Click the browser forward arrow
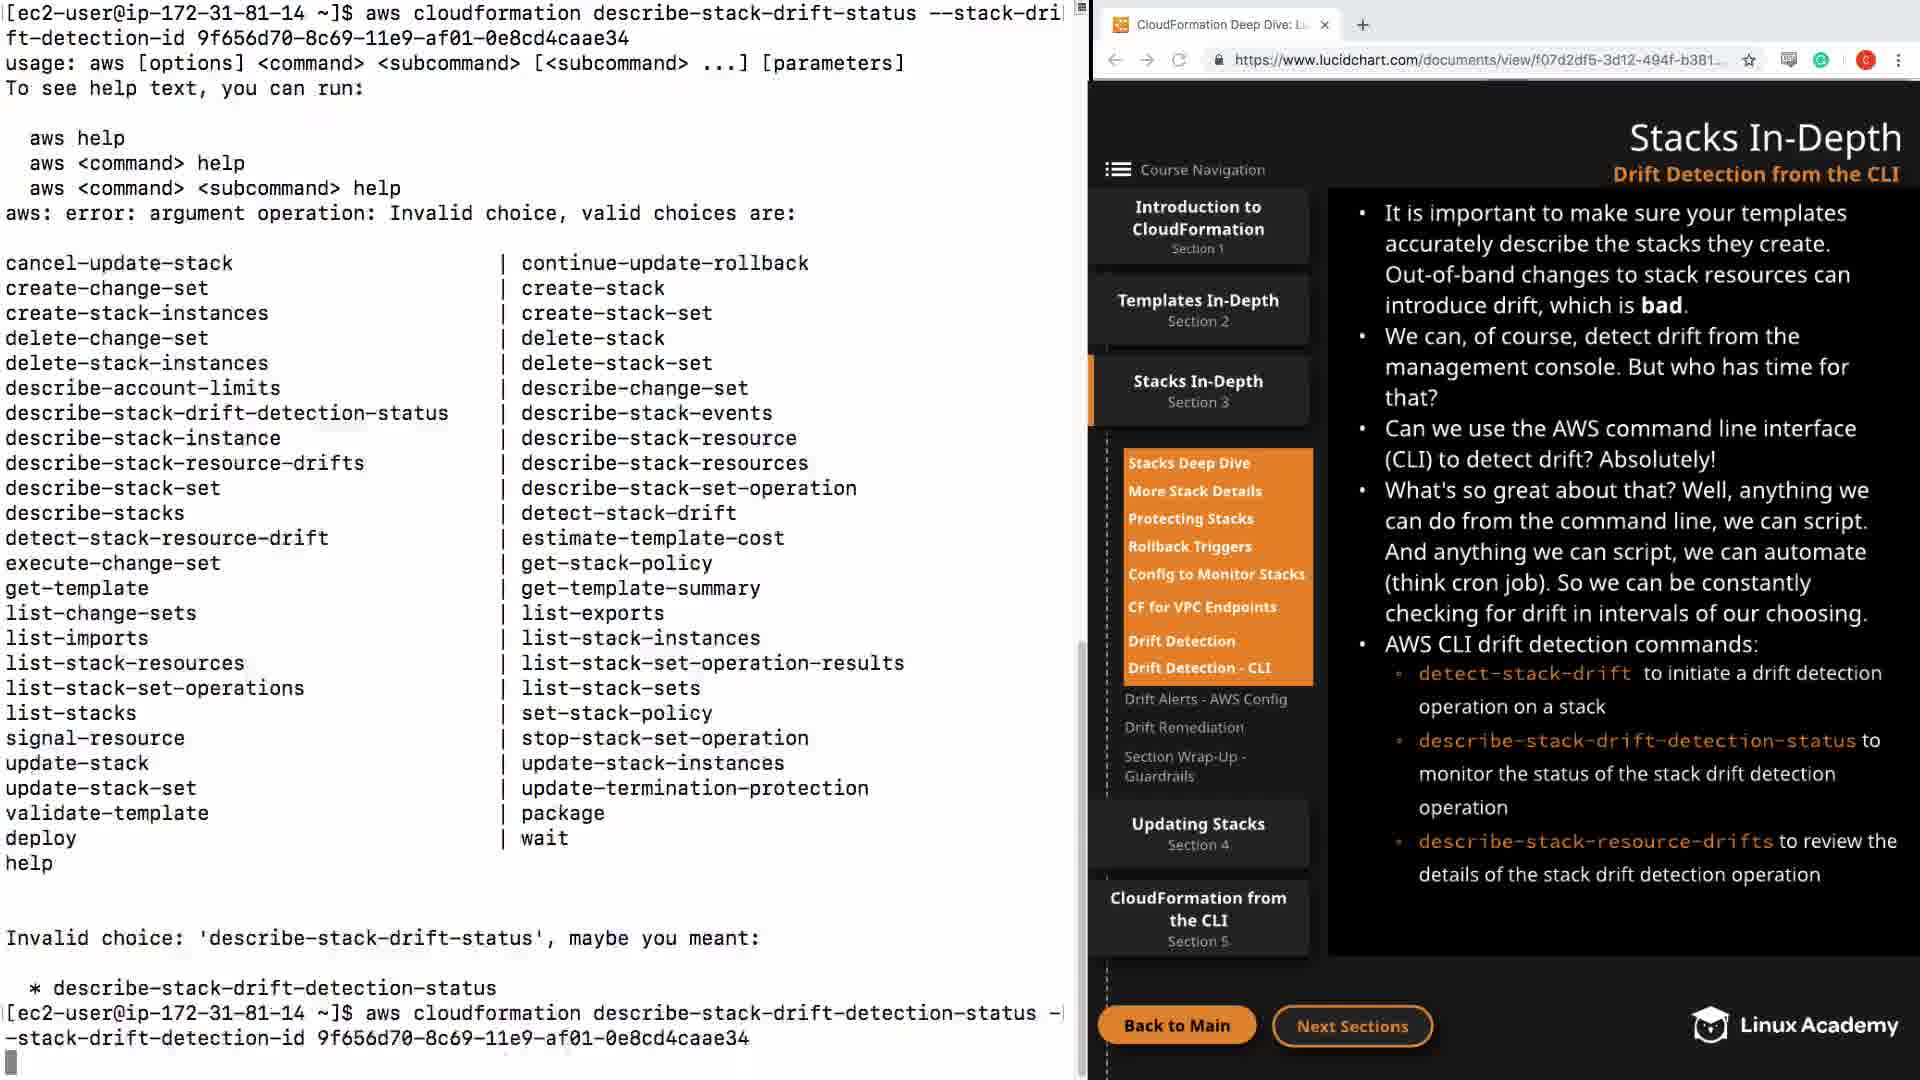This screenshot has width=1920, height=1080. [1147, 60]
